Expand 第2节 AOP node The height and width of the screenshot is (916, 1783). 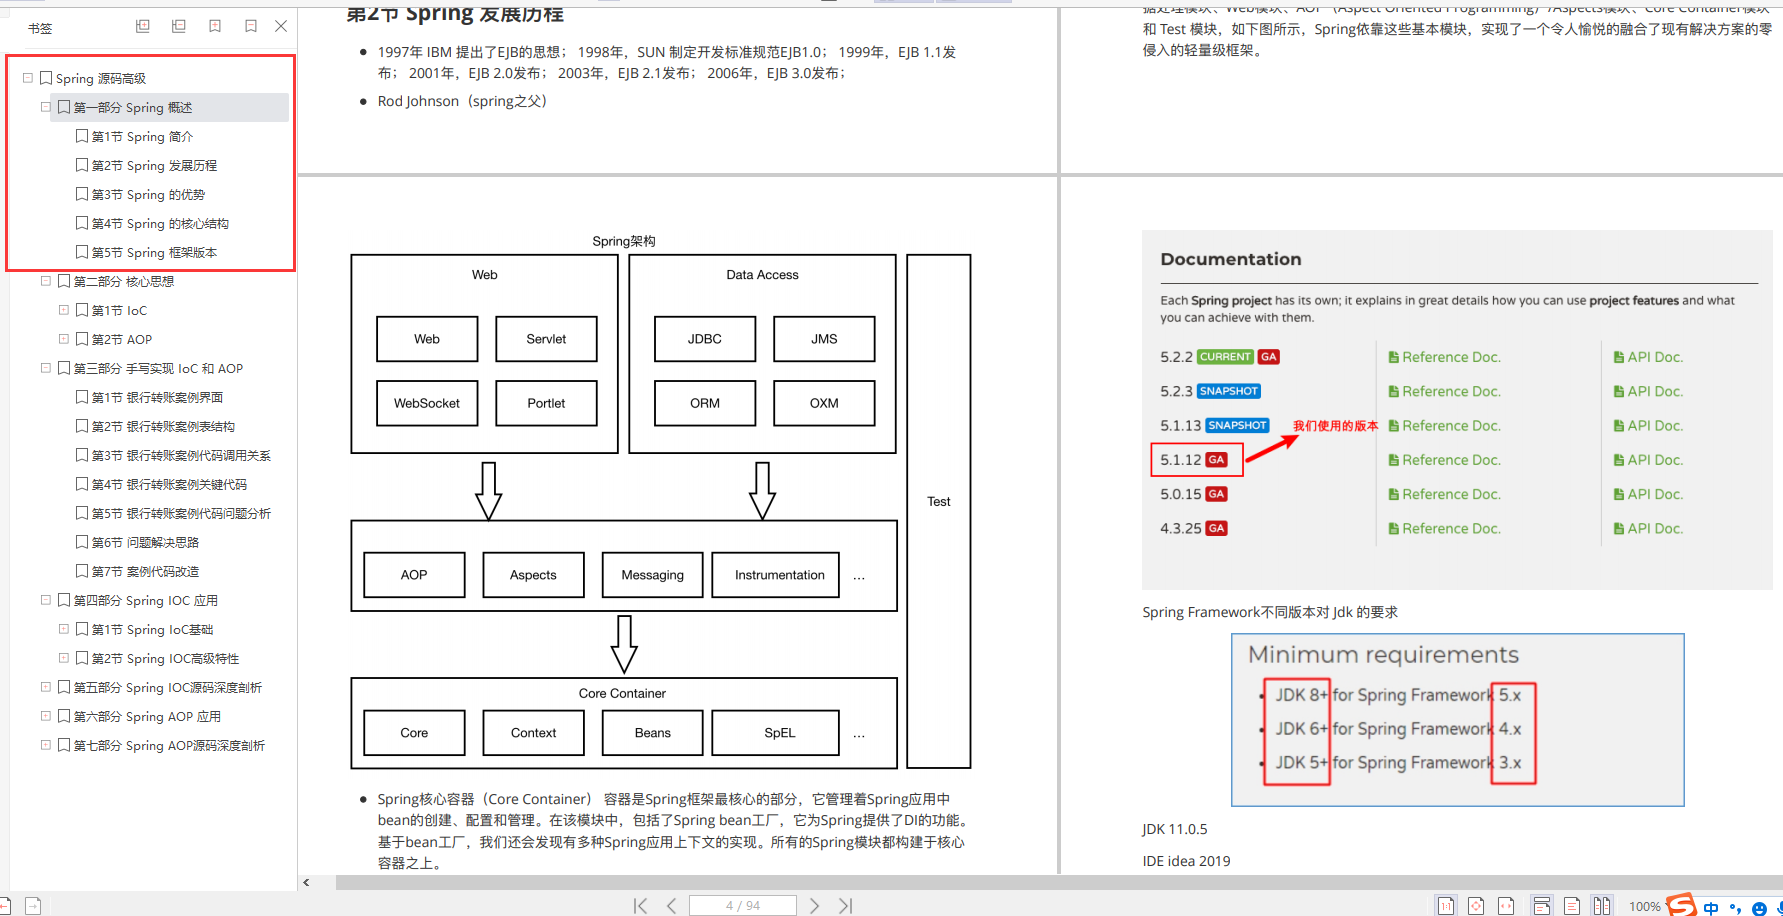click(x=64, y=339)
